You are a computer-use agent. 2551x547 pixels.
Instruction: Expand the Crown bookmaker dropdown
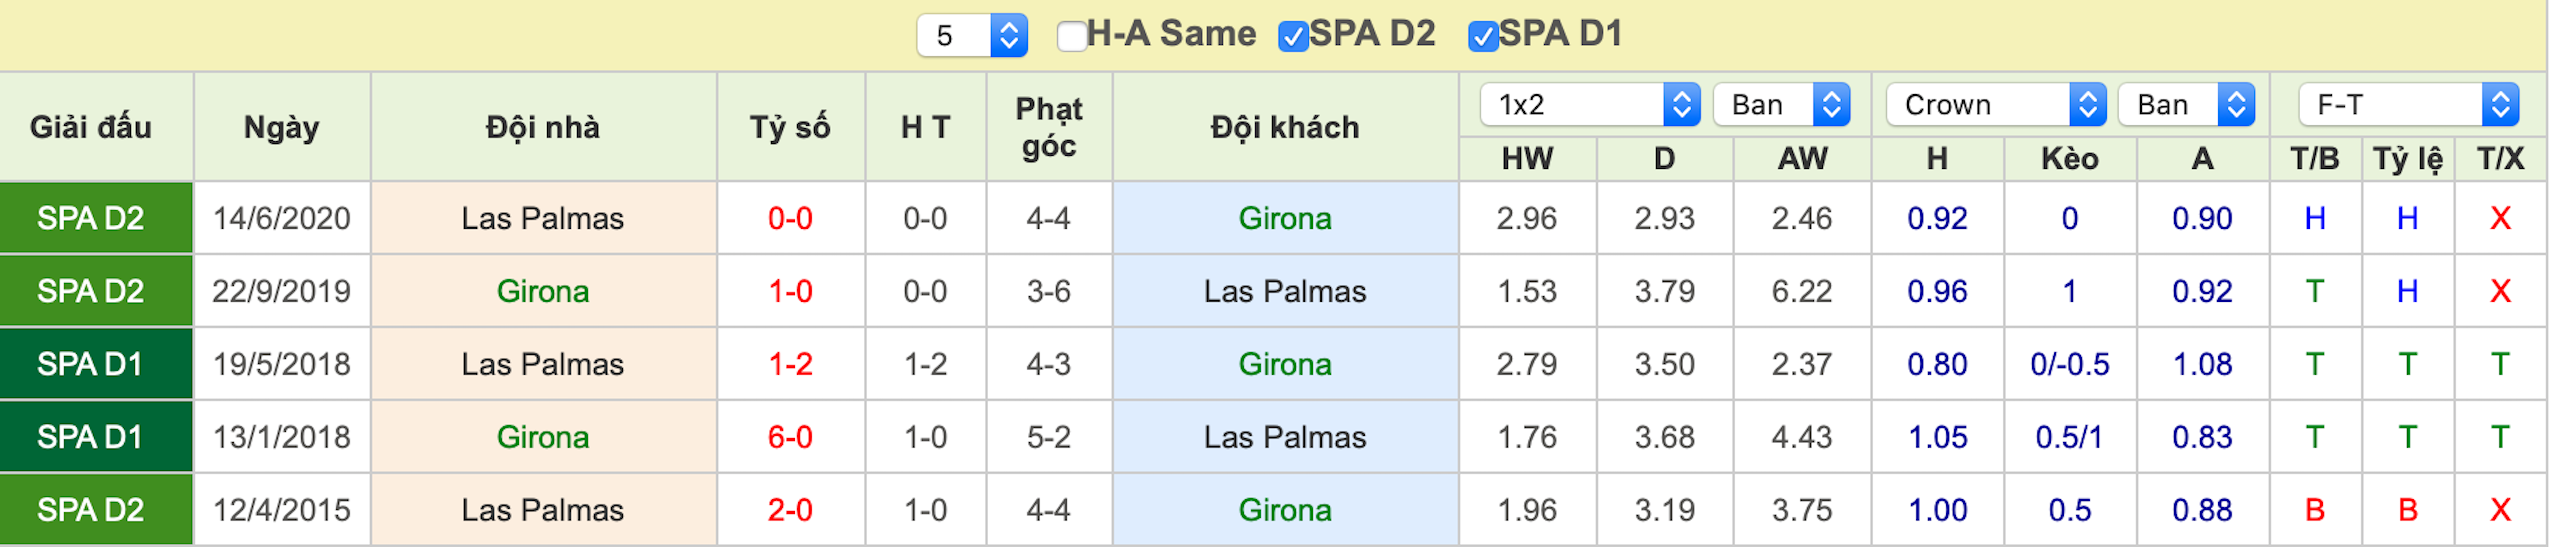click(1996, 104)
